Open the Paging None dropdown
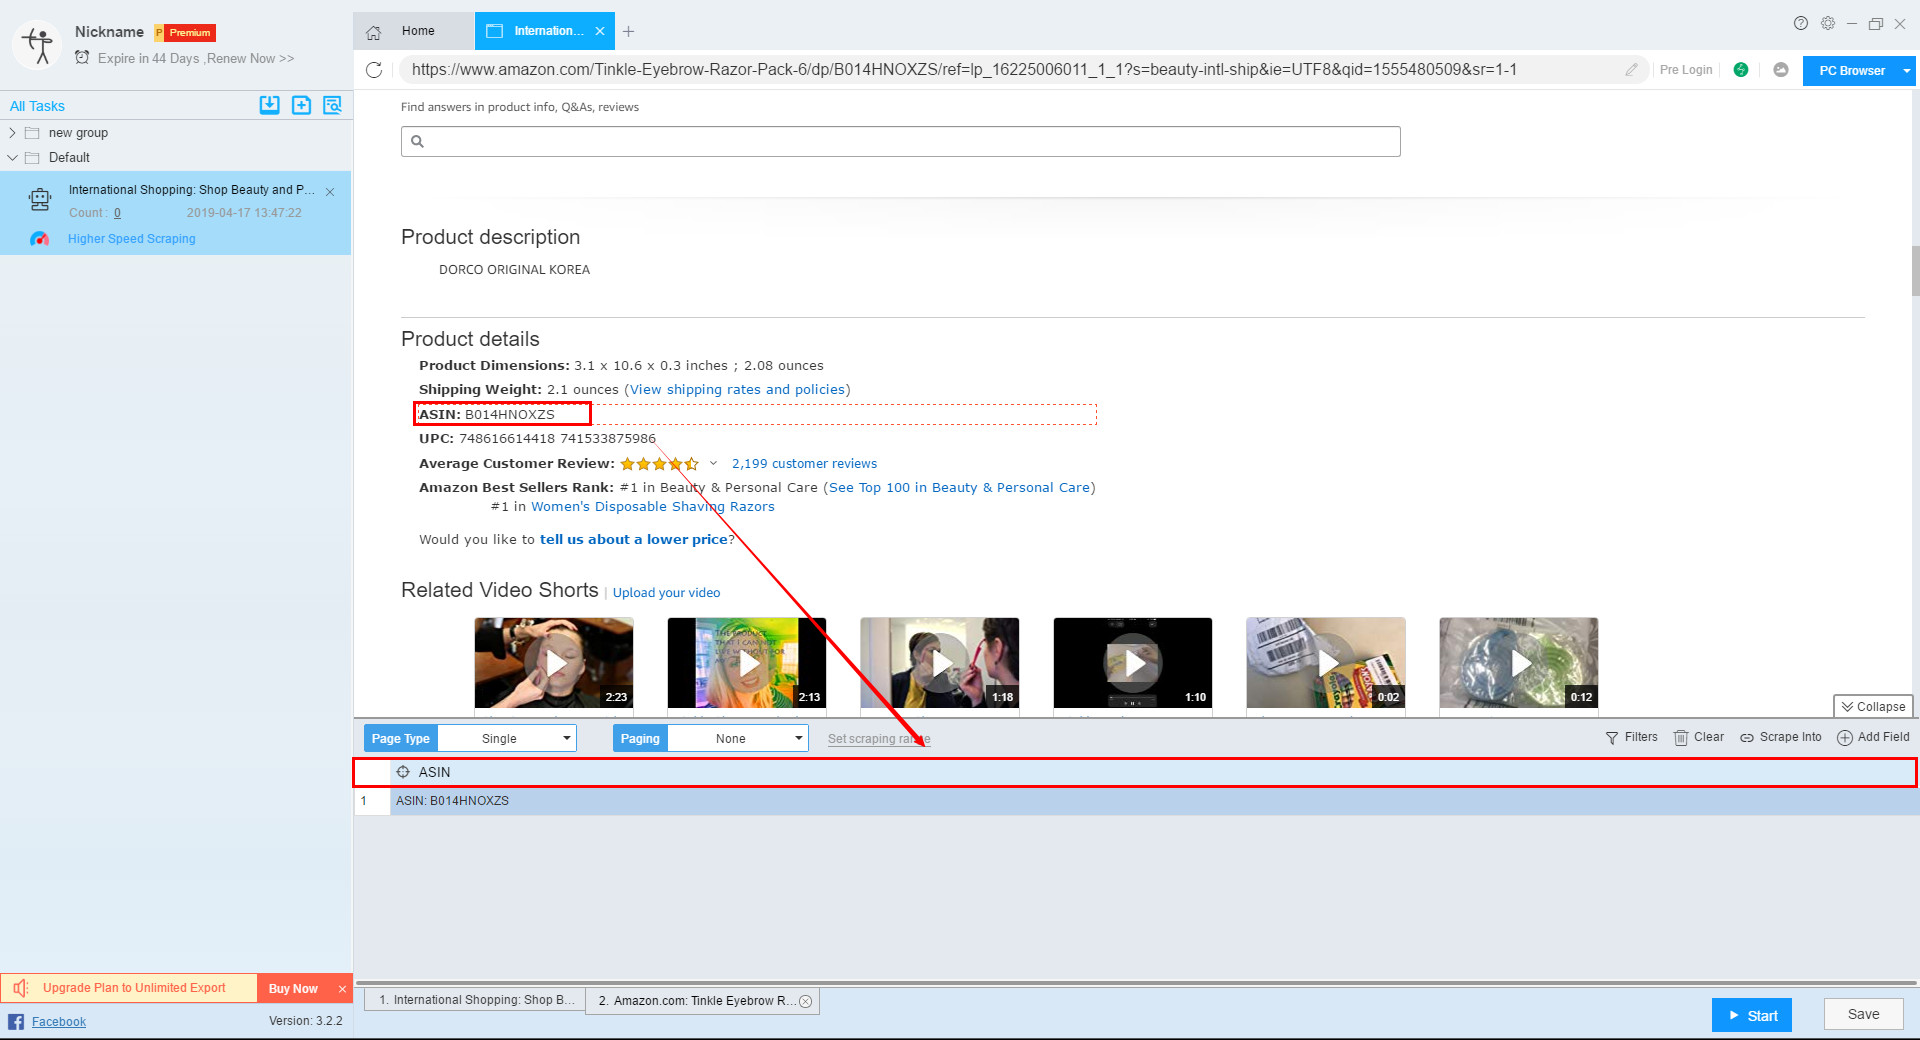This screenshot has width=1920, height=1040. click(x=738, y=738)
